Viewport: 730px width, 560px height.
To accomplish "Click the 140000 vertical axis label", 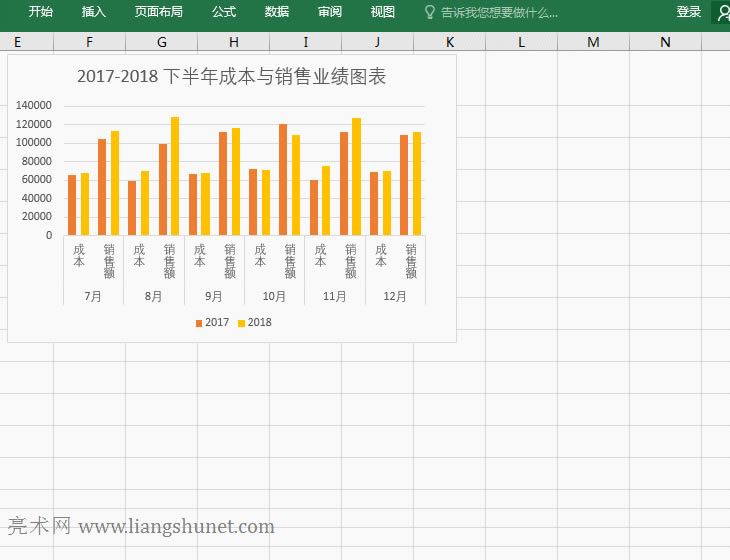I will click(35, 105).
